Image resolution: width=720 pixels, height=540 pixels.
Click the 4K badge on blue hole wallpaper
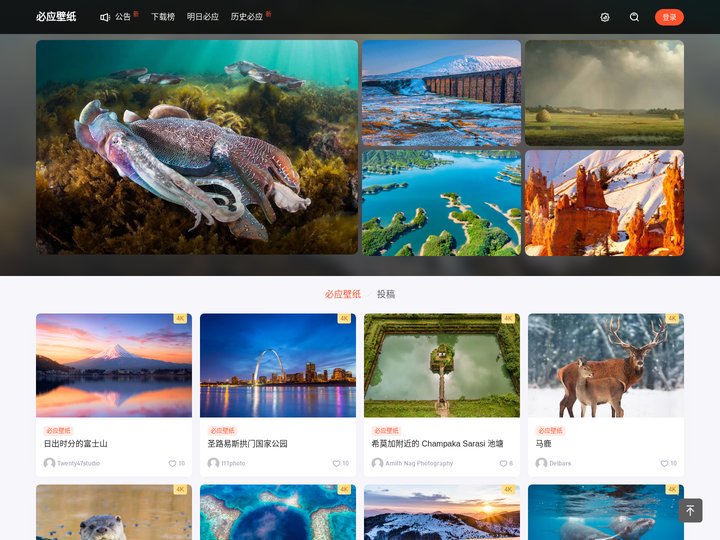[344, 489]
